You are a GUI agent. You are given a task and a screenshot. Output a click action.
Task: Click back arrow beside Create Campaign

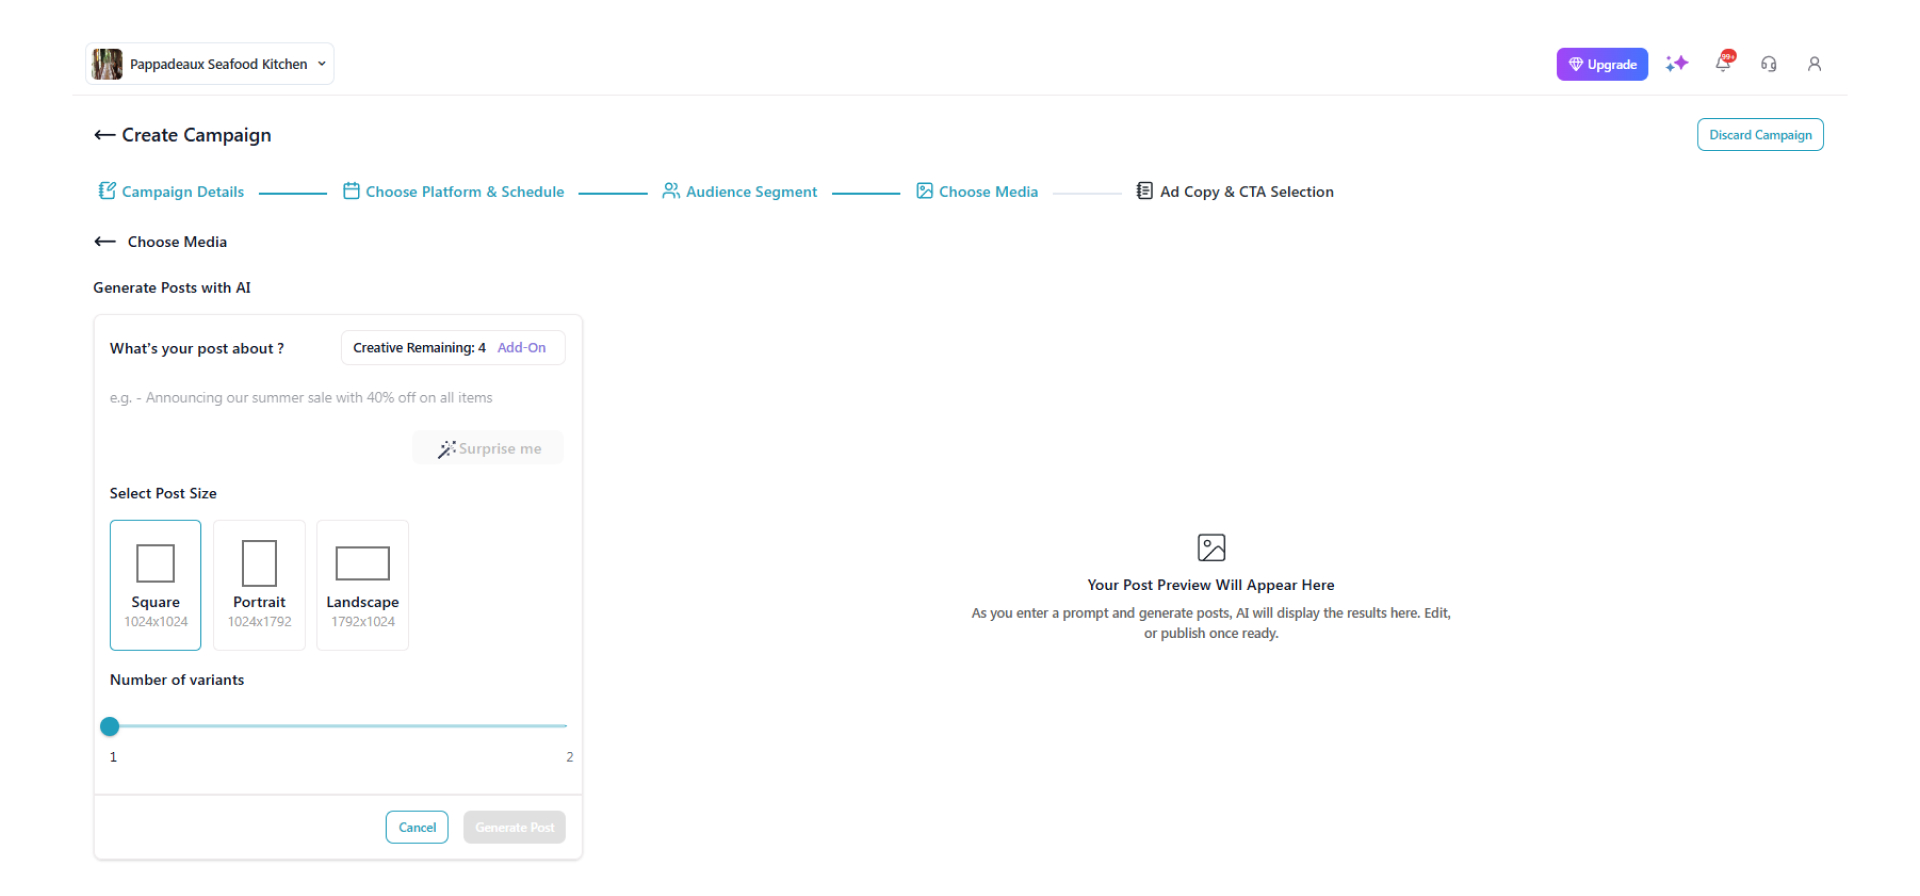click(104, 135)
